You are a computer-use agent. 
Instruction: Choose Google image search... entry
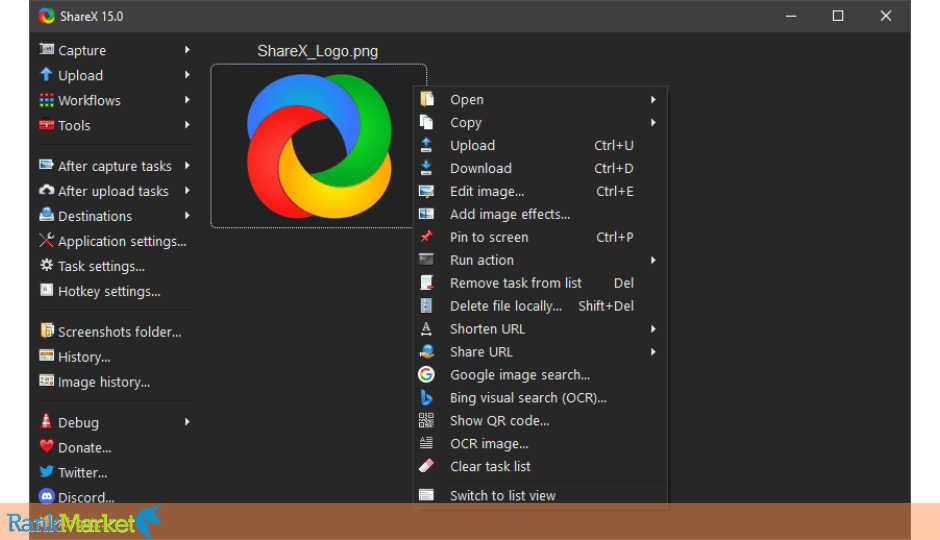(540, 375)
